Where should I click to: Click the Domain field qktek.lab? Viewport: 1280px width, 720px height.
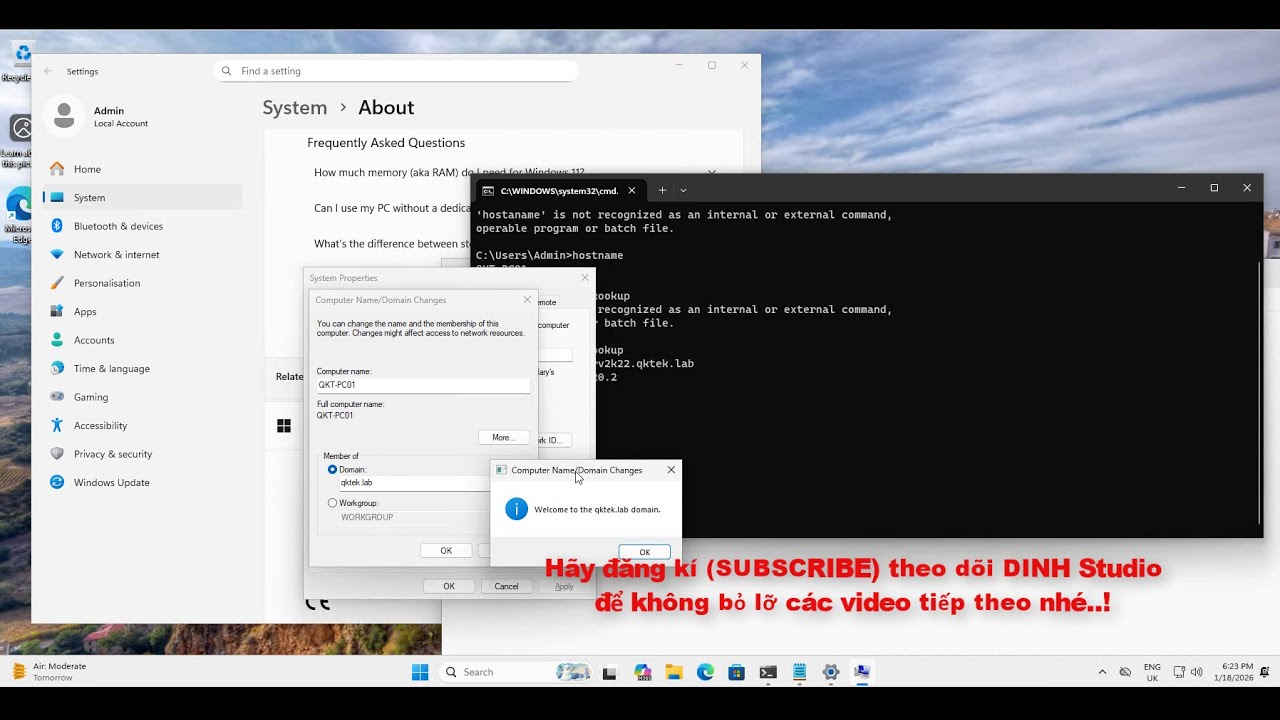pyautogui.click(x=414, y=482)
